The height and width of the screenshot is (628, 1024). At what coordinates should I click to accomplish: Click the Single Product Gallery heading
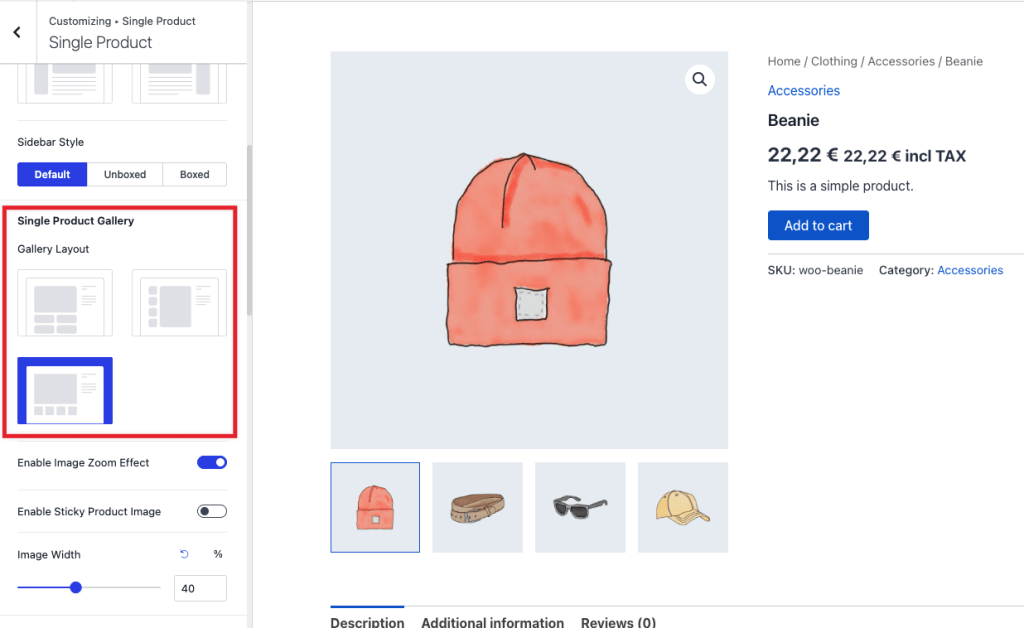click(76, 221)
